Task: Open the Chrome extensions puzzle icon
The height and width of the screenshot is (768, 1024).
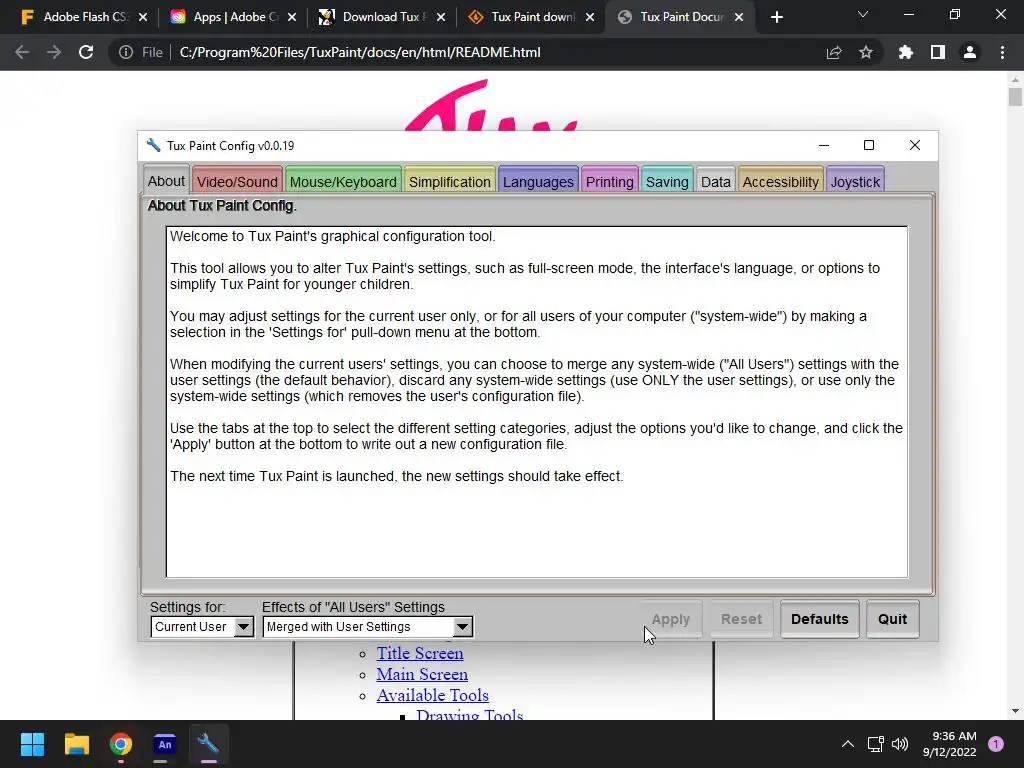Action: click(905, 52)
